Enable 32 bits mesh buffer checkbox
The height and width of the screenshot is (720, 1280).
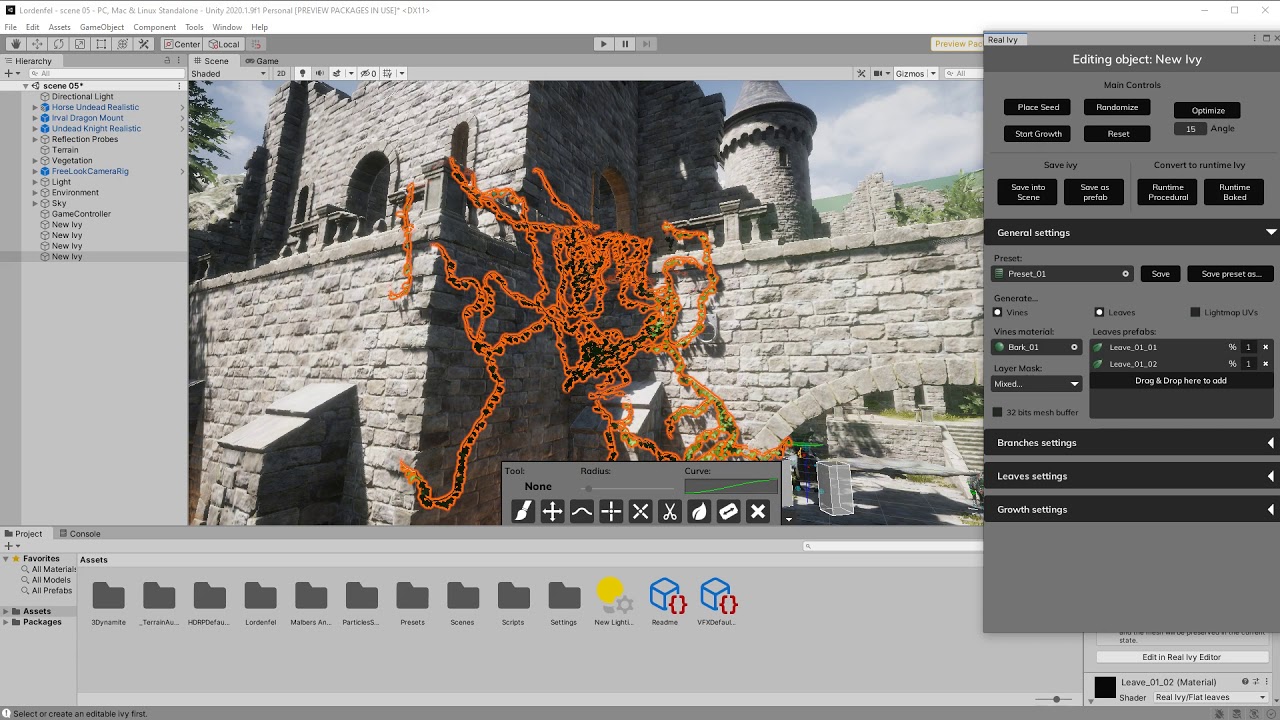(997, 412)
